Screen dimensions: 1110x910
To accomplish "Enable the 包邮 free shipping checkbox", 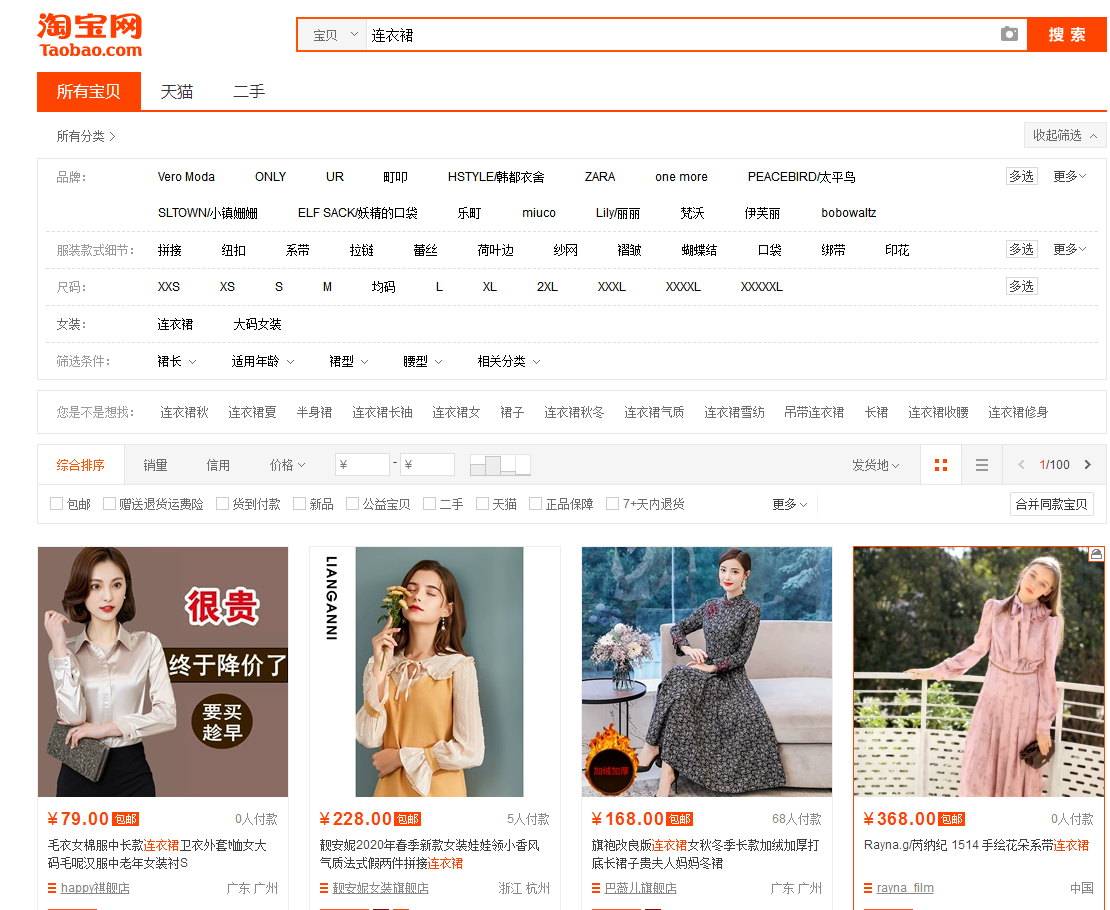I will 57,504.
